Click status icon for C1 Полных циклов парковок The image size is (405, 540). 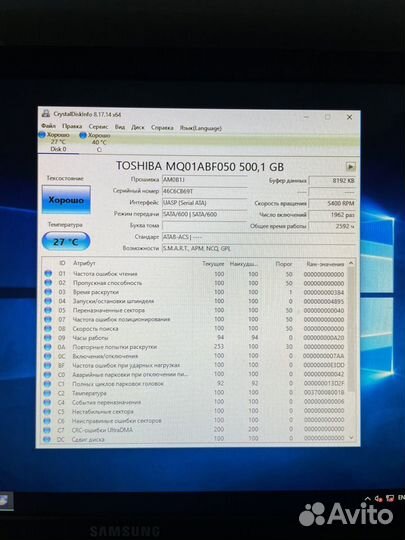point(48,384)
